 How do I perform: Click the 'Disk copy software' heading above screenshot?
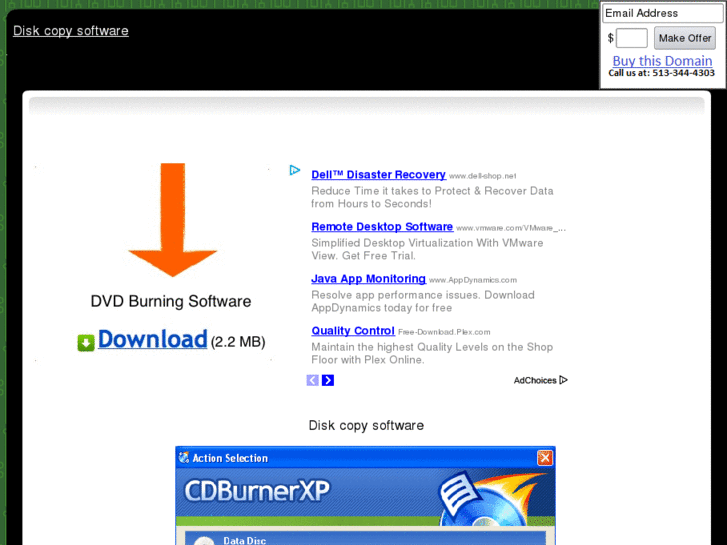click(366, 425)
